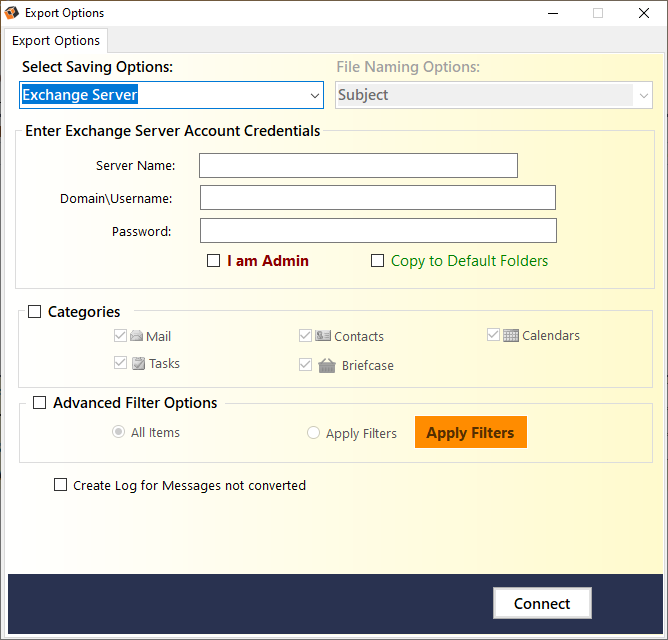Click the 'Select Saving Options:' label

(98, 67)
